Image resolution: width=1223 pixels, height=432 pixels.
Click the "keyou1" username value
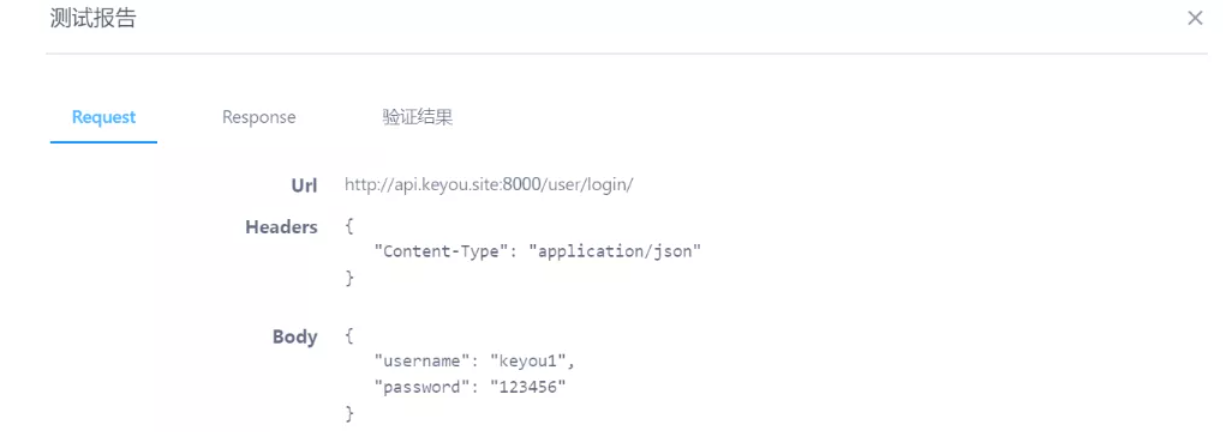click(x=536, y=361)
